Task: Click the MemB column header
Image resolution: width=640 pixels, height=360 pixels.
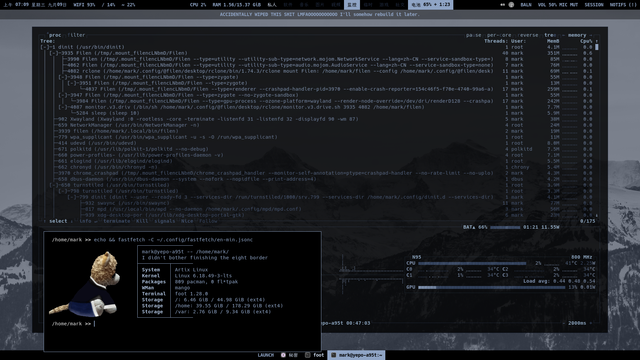Action: 553,41
